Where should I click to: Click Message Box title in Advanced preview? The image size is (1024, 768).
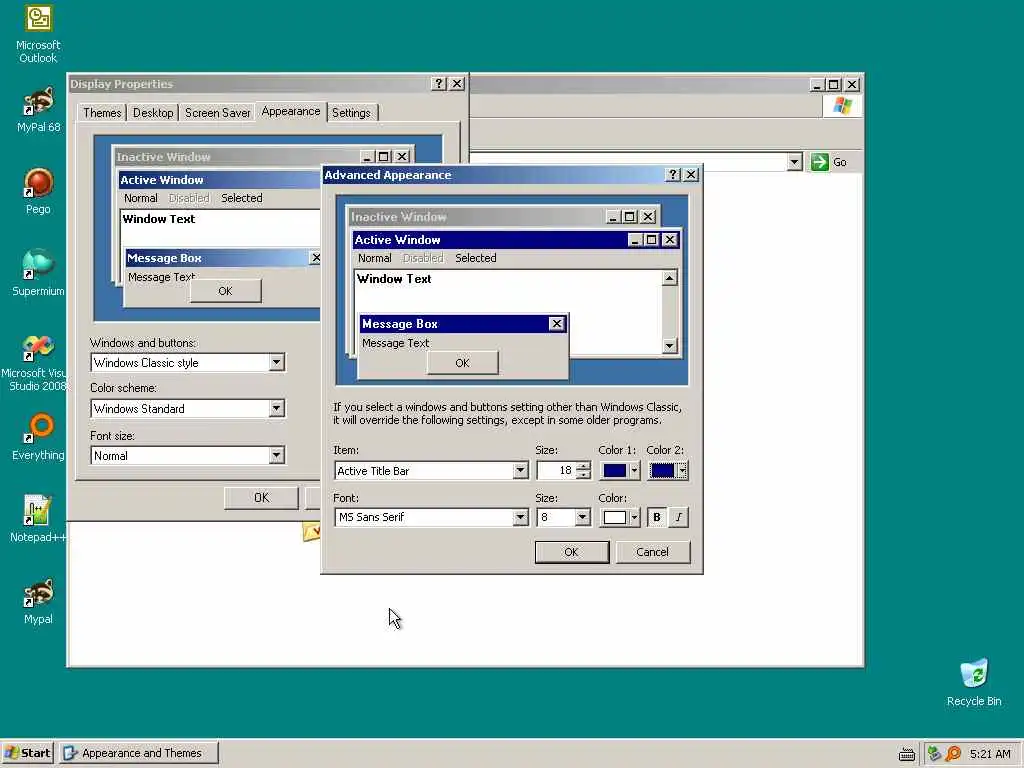[x=400, y=324]
